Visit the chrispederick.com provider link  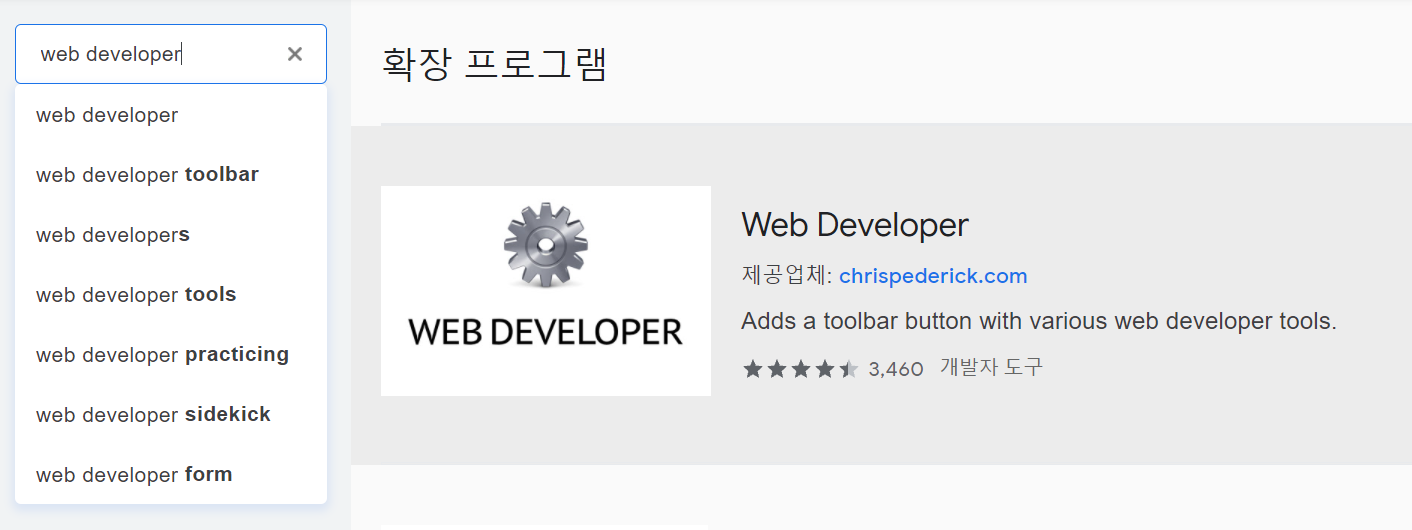(933, 276)
